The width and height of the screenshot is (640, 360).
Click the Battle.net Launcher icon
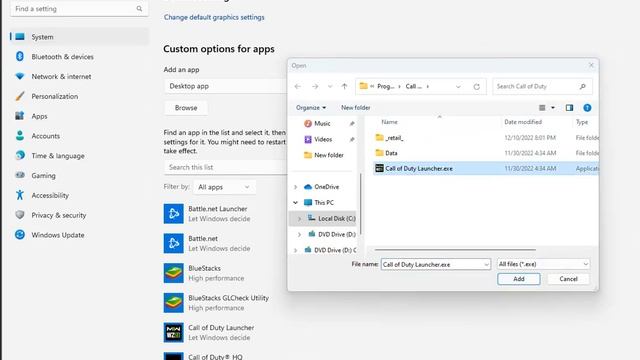coord(173,213)
